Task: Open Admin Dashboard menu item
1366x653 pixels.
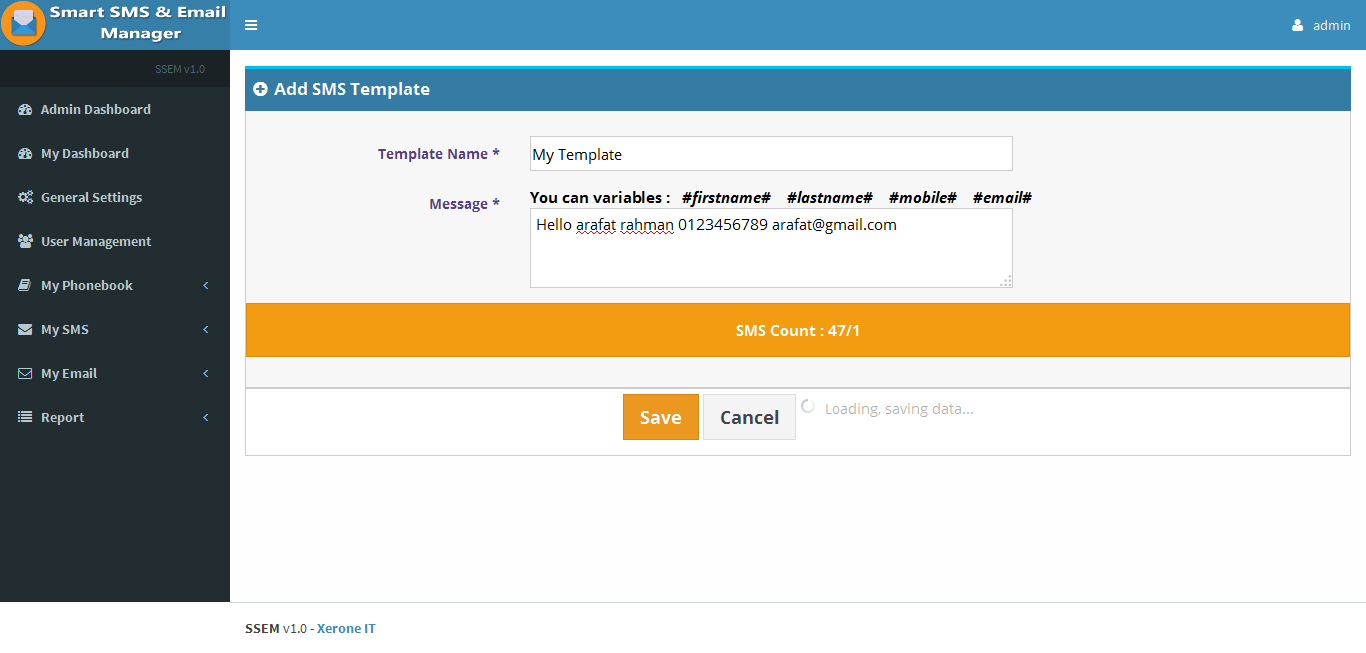Action: coord(115,109)
